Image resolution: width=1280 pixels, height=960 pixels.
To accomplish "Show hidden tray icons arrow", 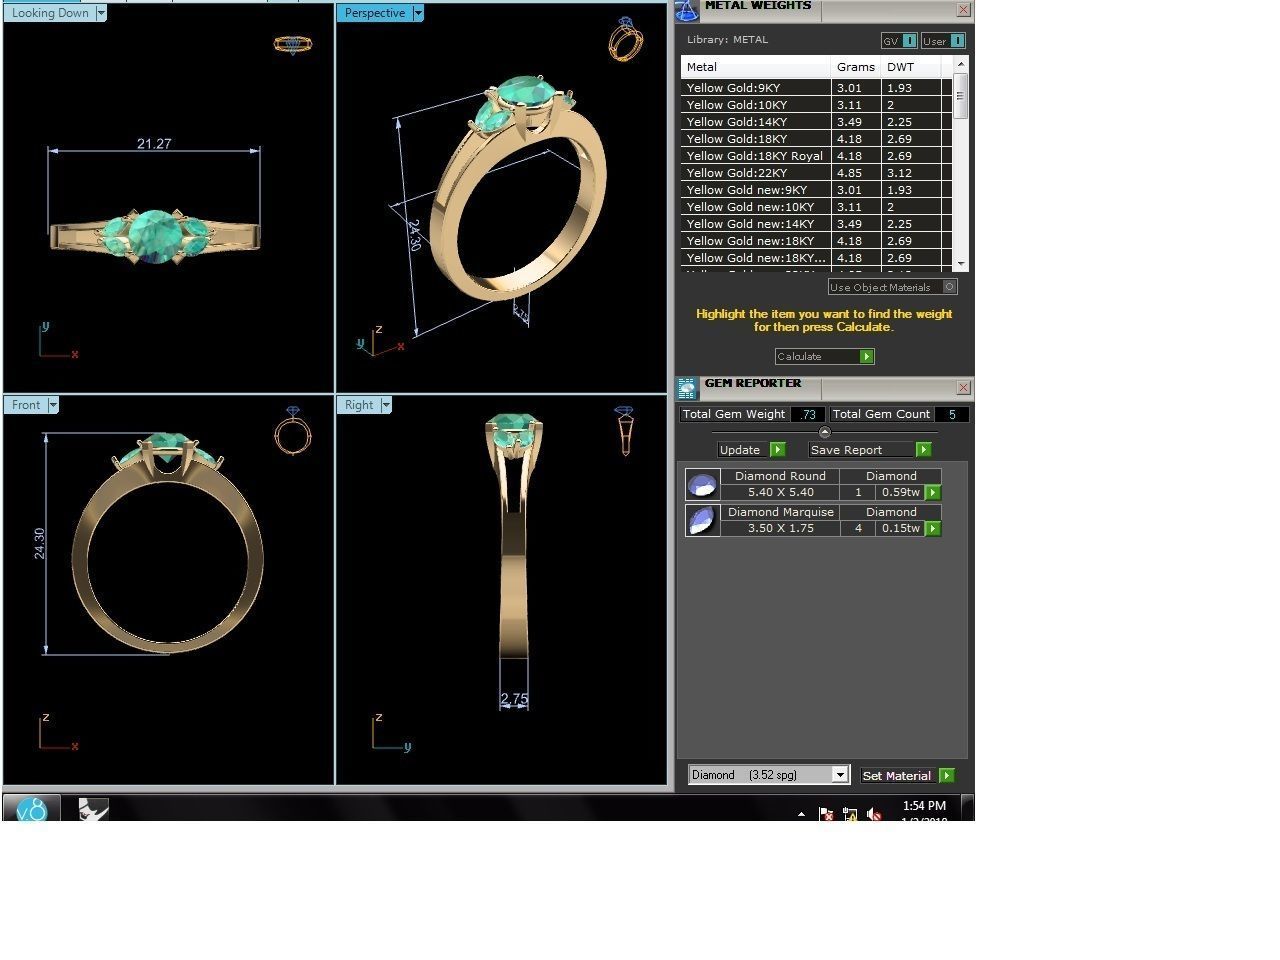I will 801,814.
